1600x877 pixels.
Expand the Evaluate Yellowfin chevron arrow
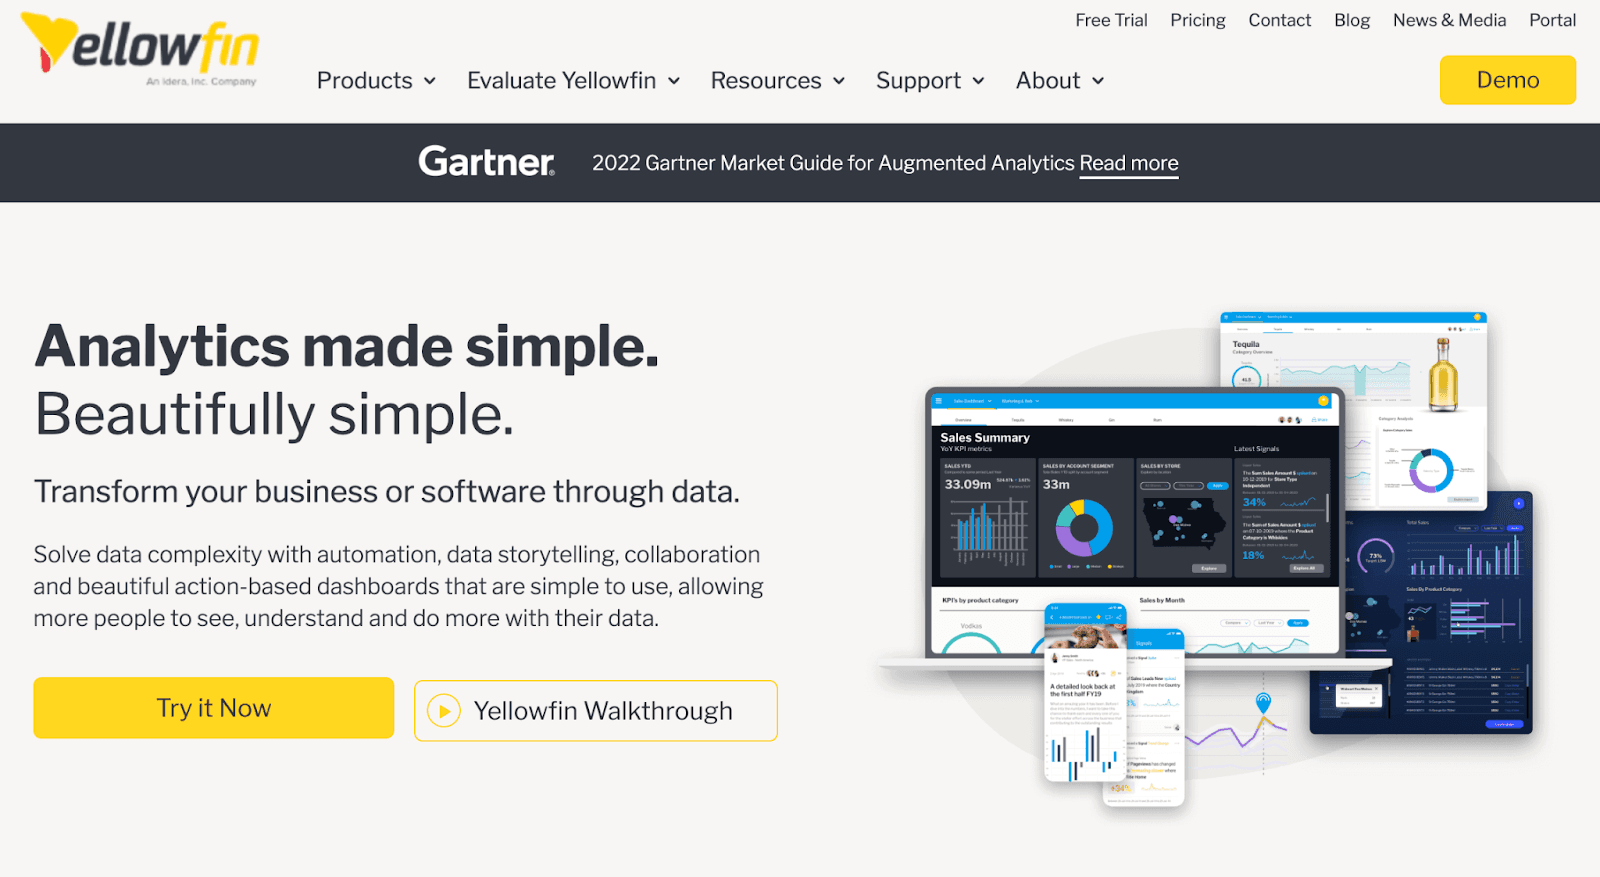pyautogui.click(x=674, y=81)
